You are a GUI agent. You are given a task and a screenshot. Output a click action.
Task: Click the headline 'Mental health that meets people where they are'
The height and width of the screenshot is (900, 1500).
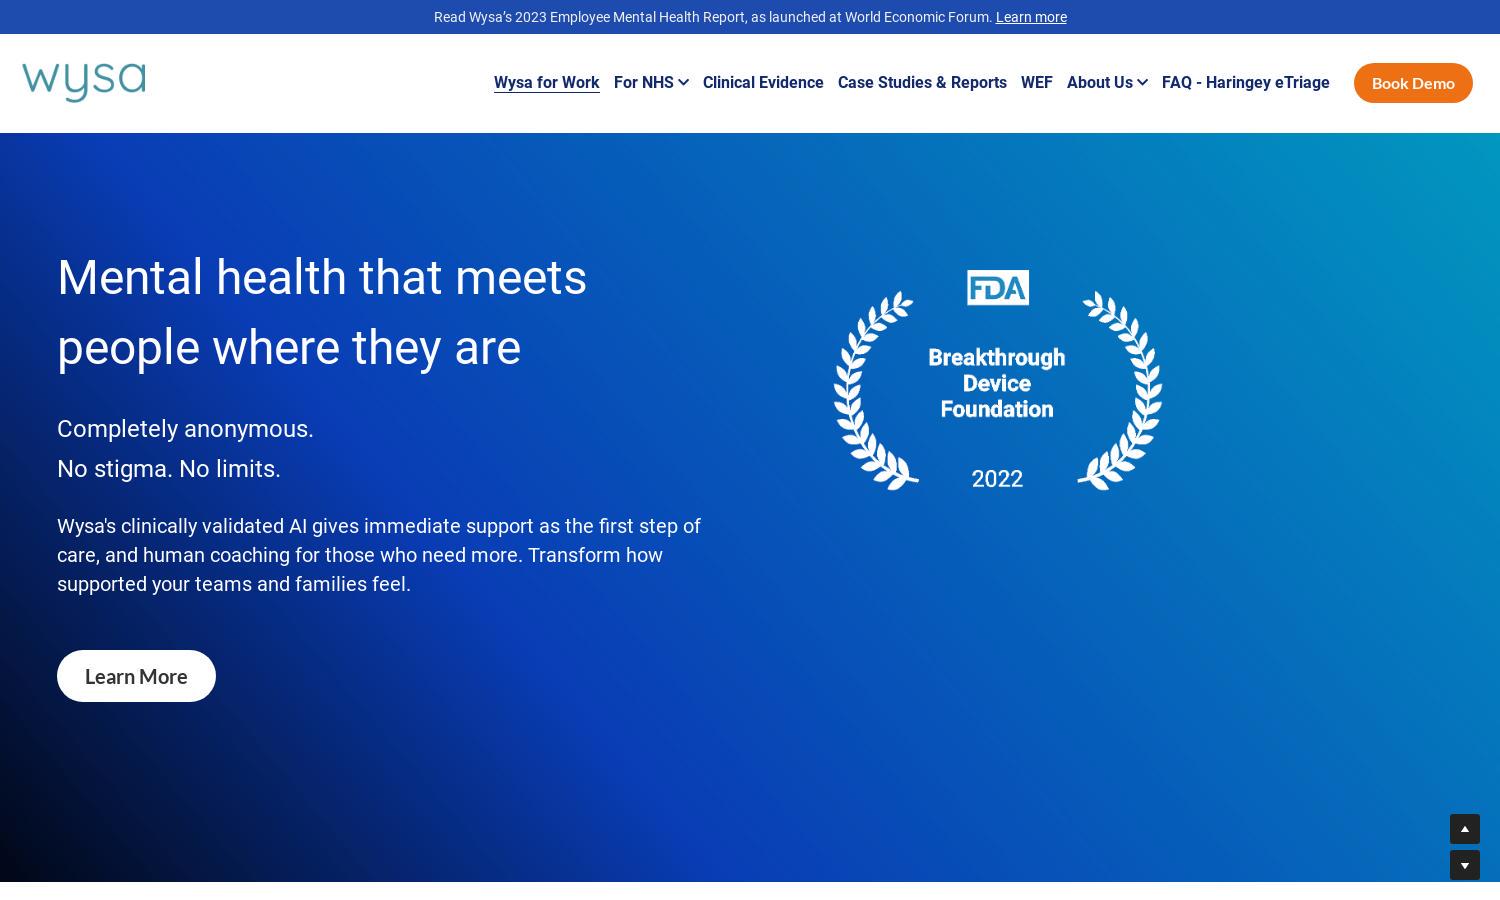point(322,312)
